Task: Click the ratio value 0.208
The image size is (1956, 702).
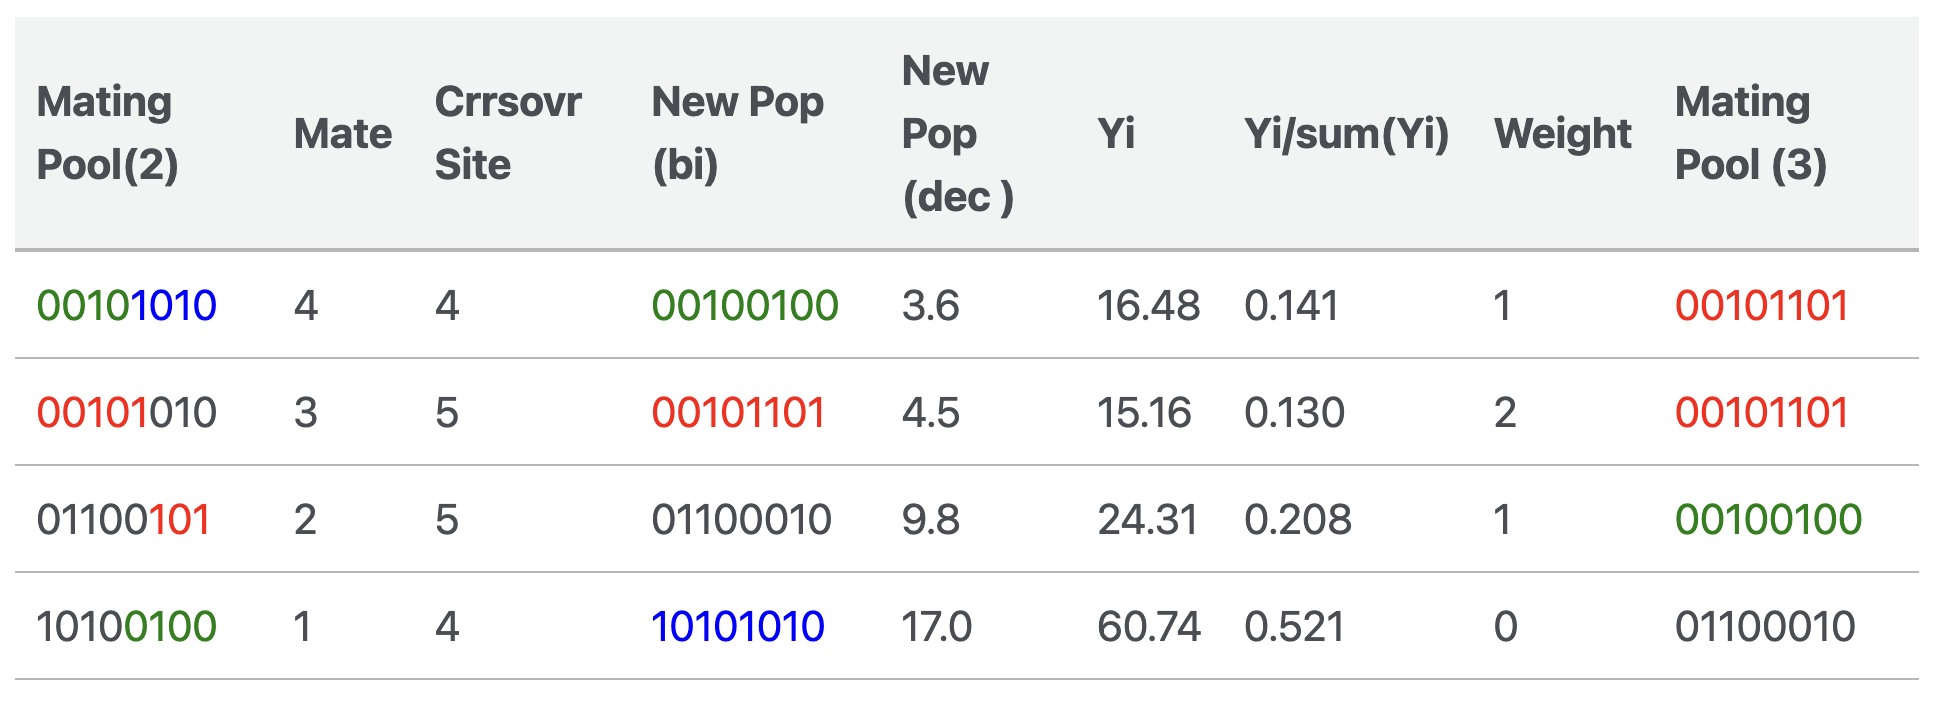Action: (x=1297, y=520)
